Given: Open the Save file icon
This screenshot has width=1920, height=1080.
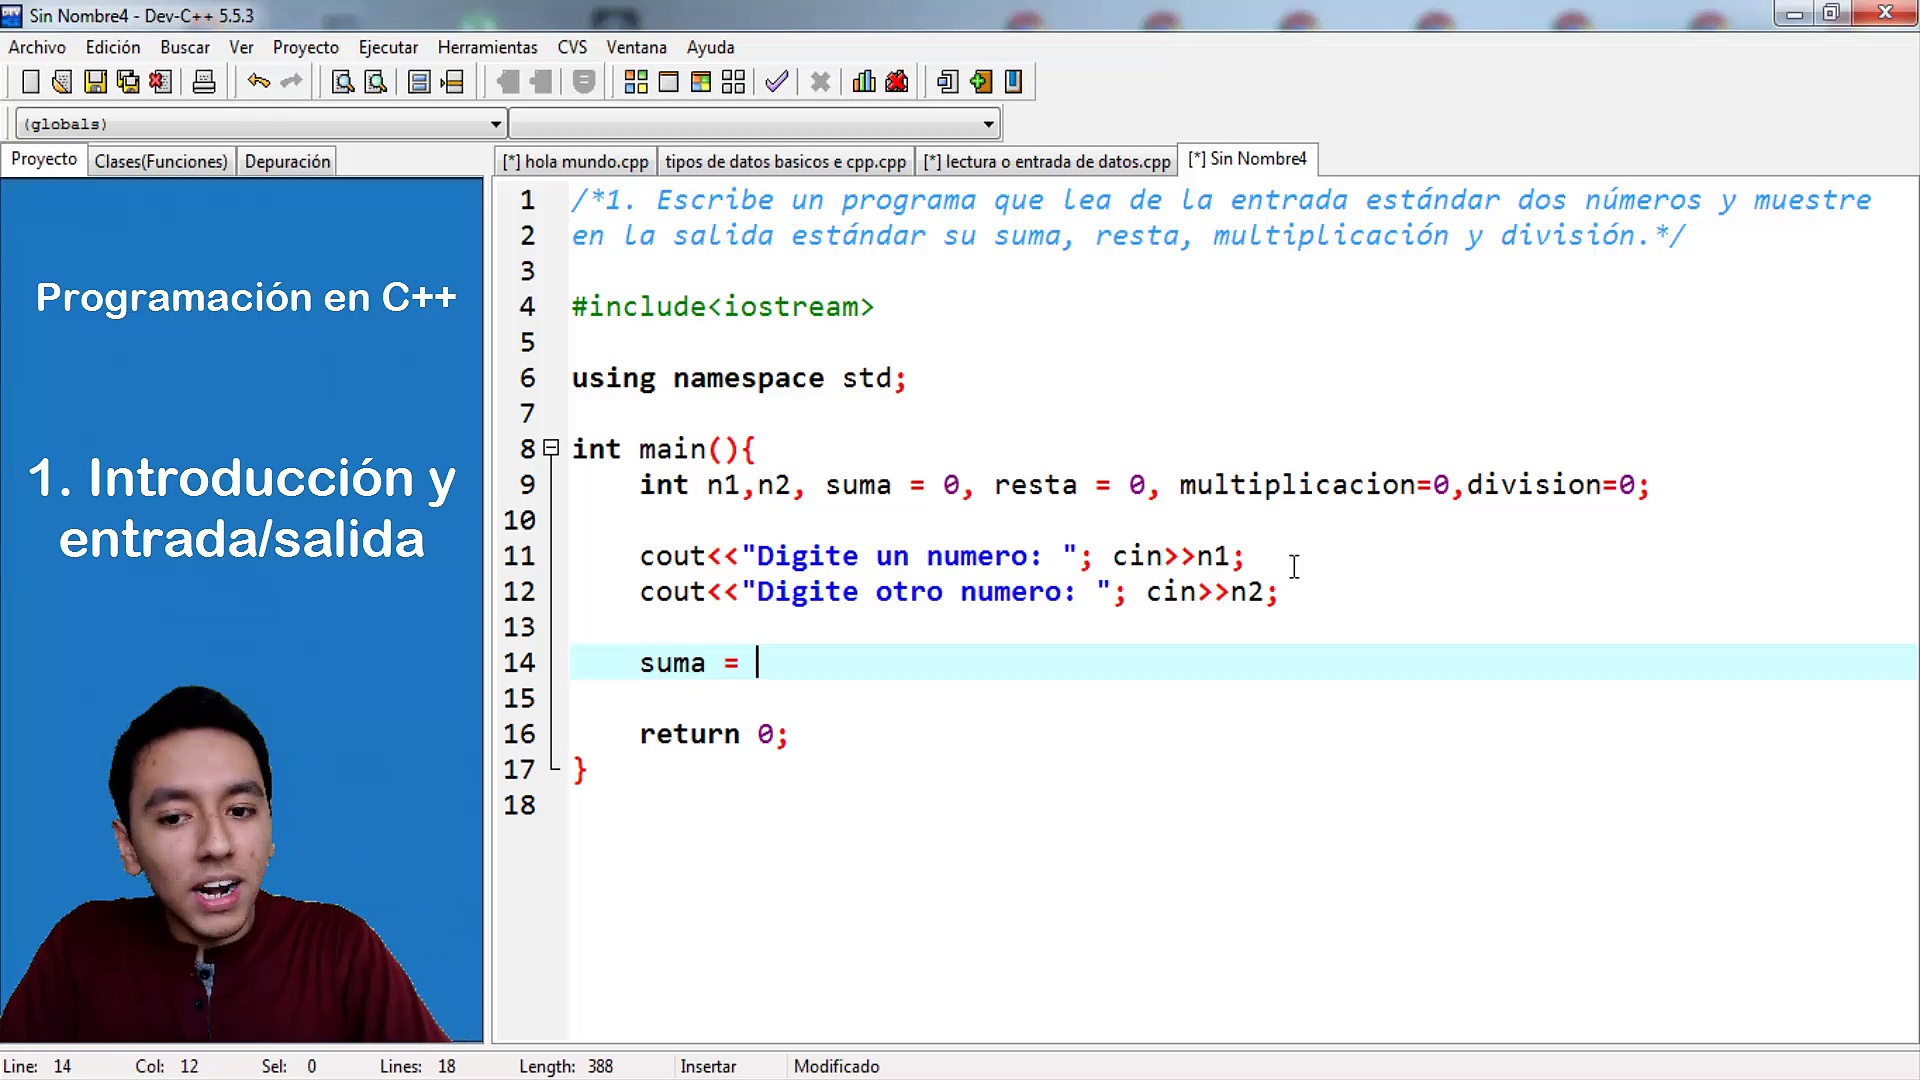Looking at the screenshot, I should (95, 81).
